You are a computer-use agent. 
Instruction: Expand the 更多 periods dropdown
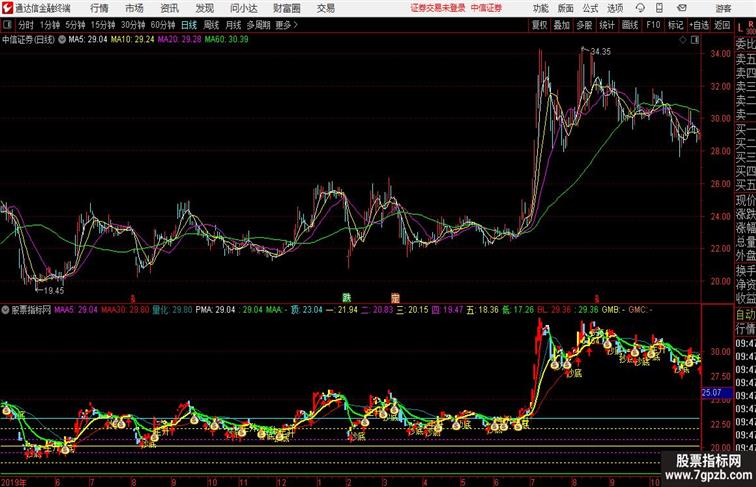(x=286, y=25)
